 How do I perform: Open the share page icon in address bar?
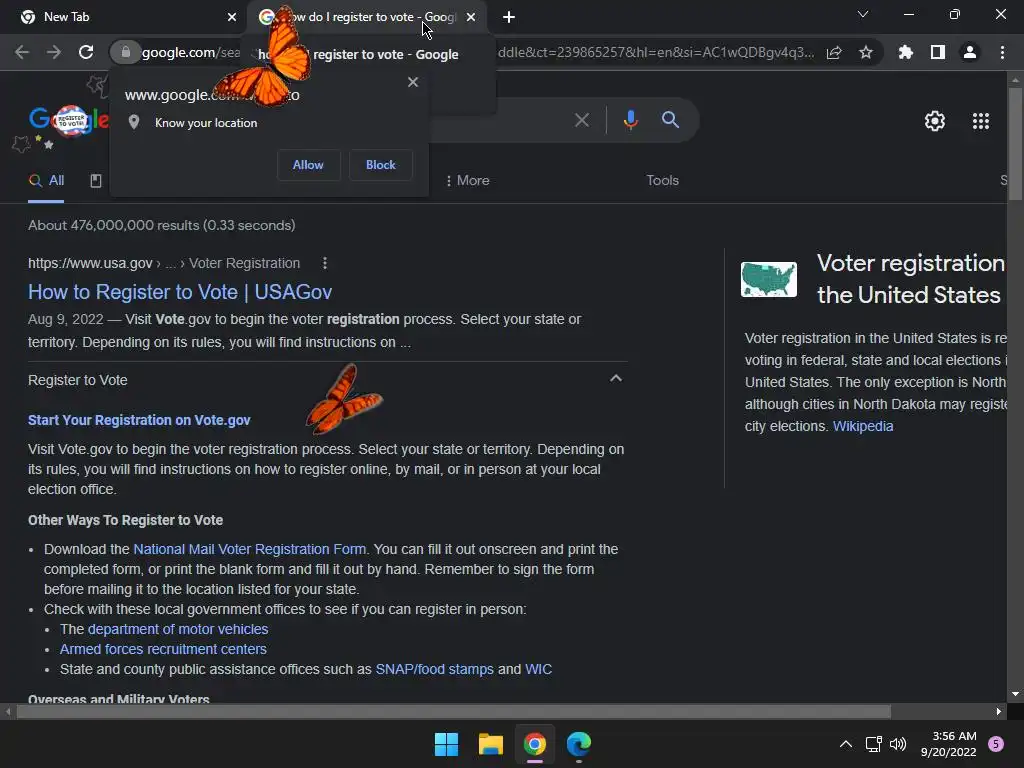[x=834, y=53]
